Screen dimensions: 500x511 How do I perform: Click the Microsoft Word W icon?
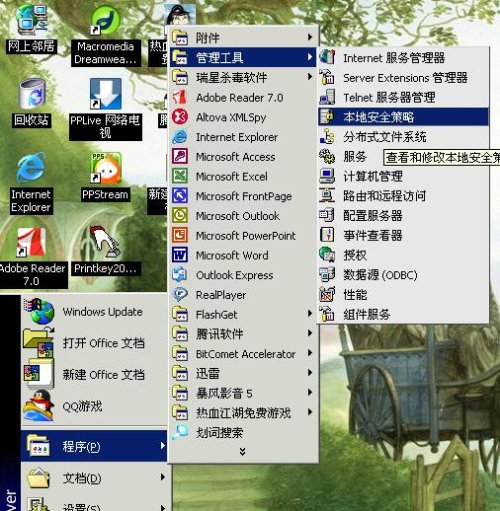click(x=180, y=255)
